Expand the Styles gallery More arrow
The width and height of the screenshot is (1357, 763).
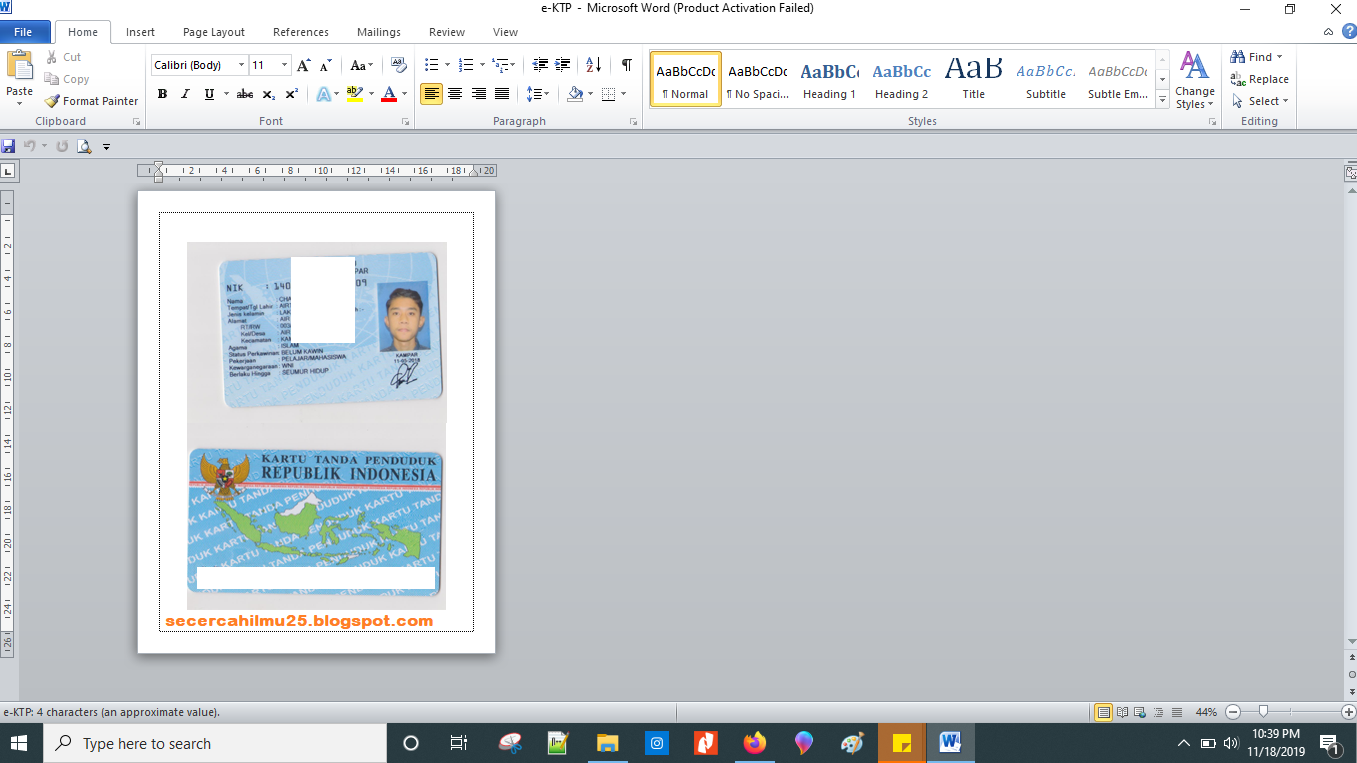(1162, 100)
